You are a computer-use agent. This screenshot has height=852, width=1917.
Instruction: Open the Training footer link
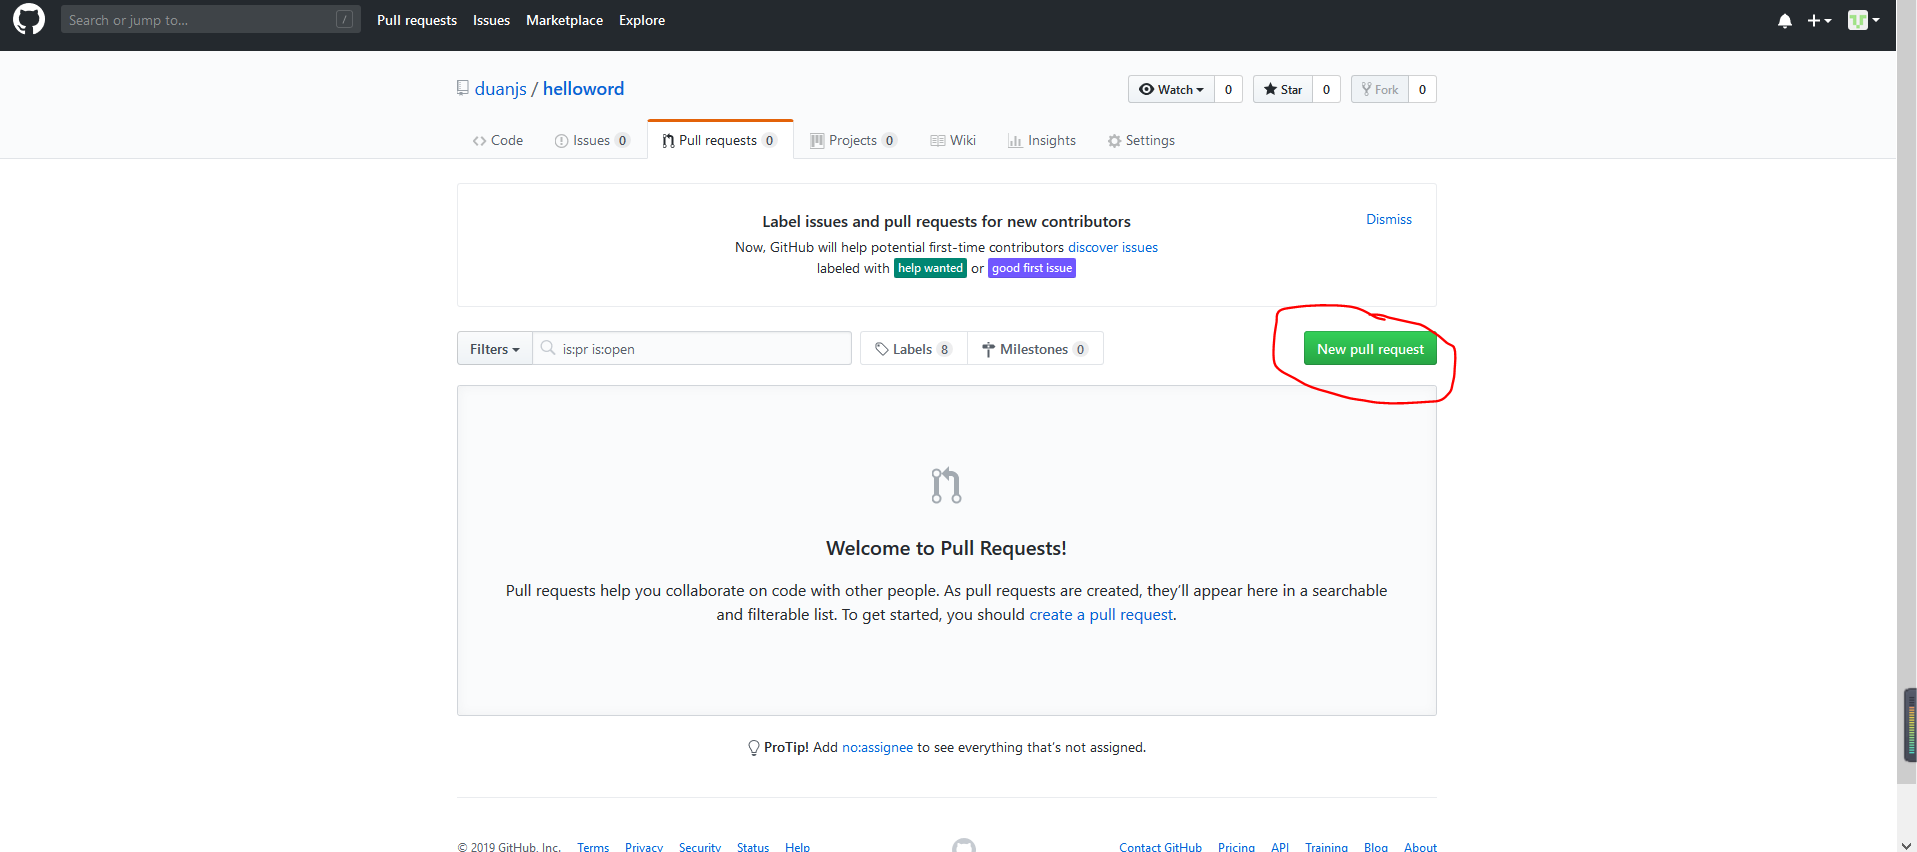pyautogui.click(x=1326, y=847)
